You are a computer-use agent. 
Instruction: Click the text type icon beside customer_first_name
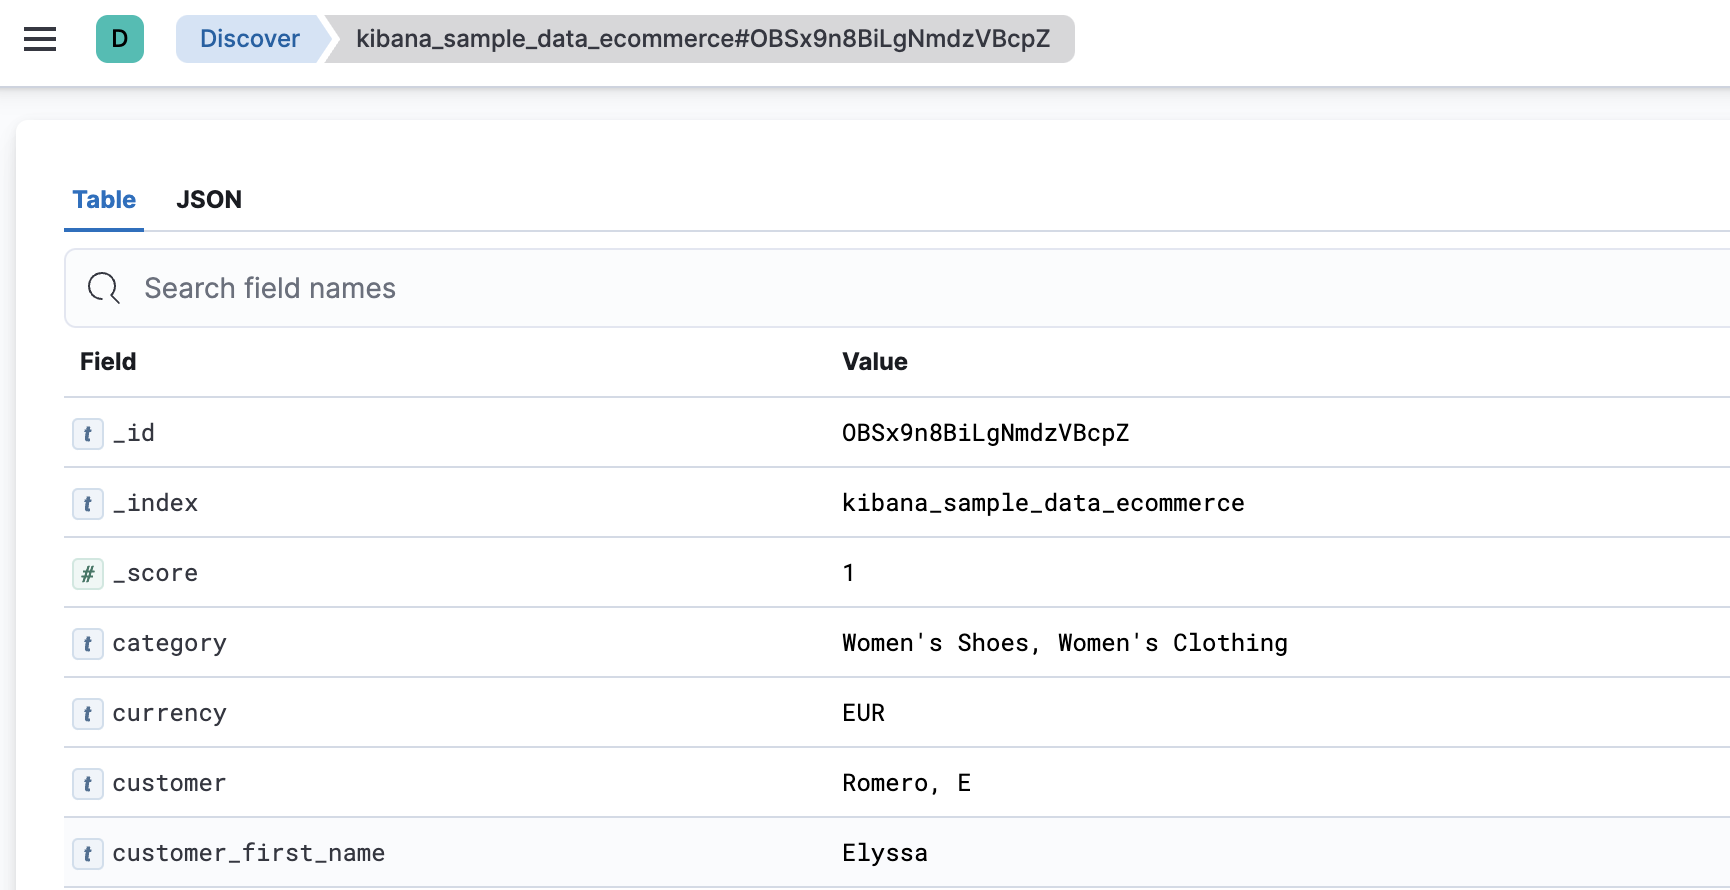(88, 854)
